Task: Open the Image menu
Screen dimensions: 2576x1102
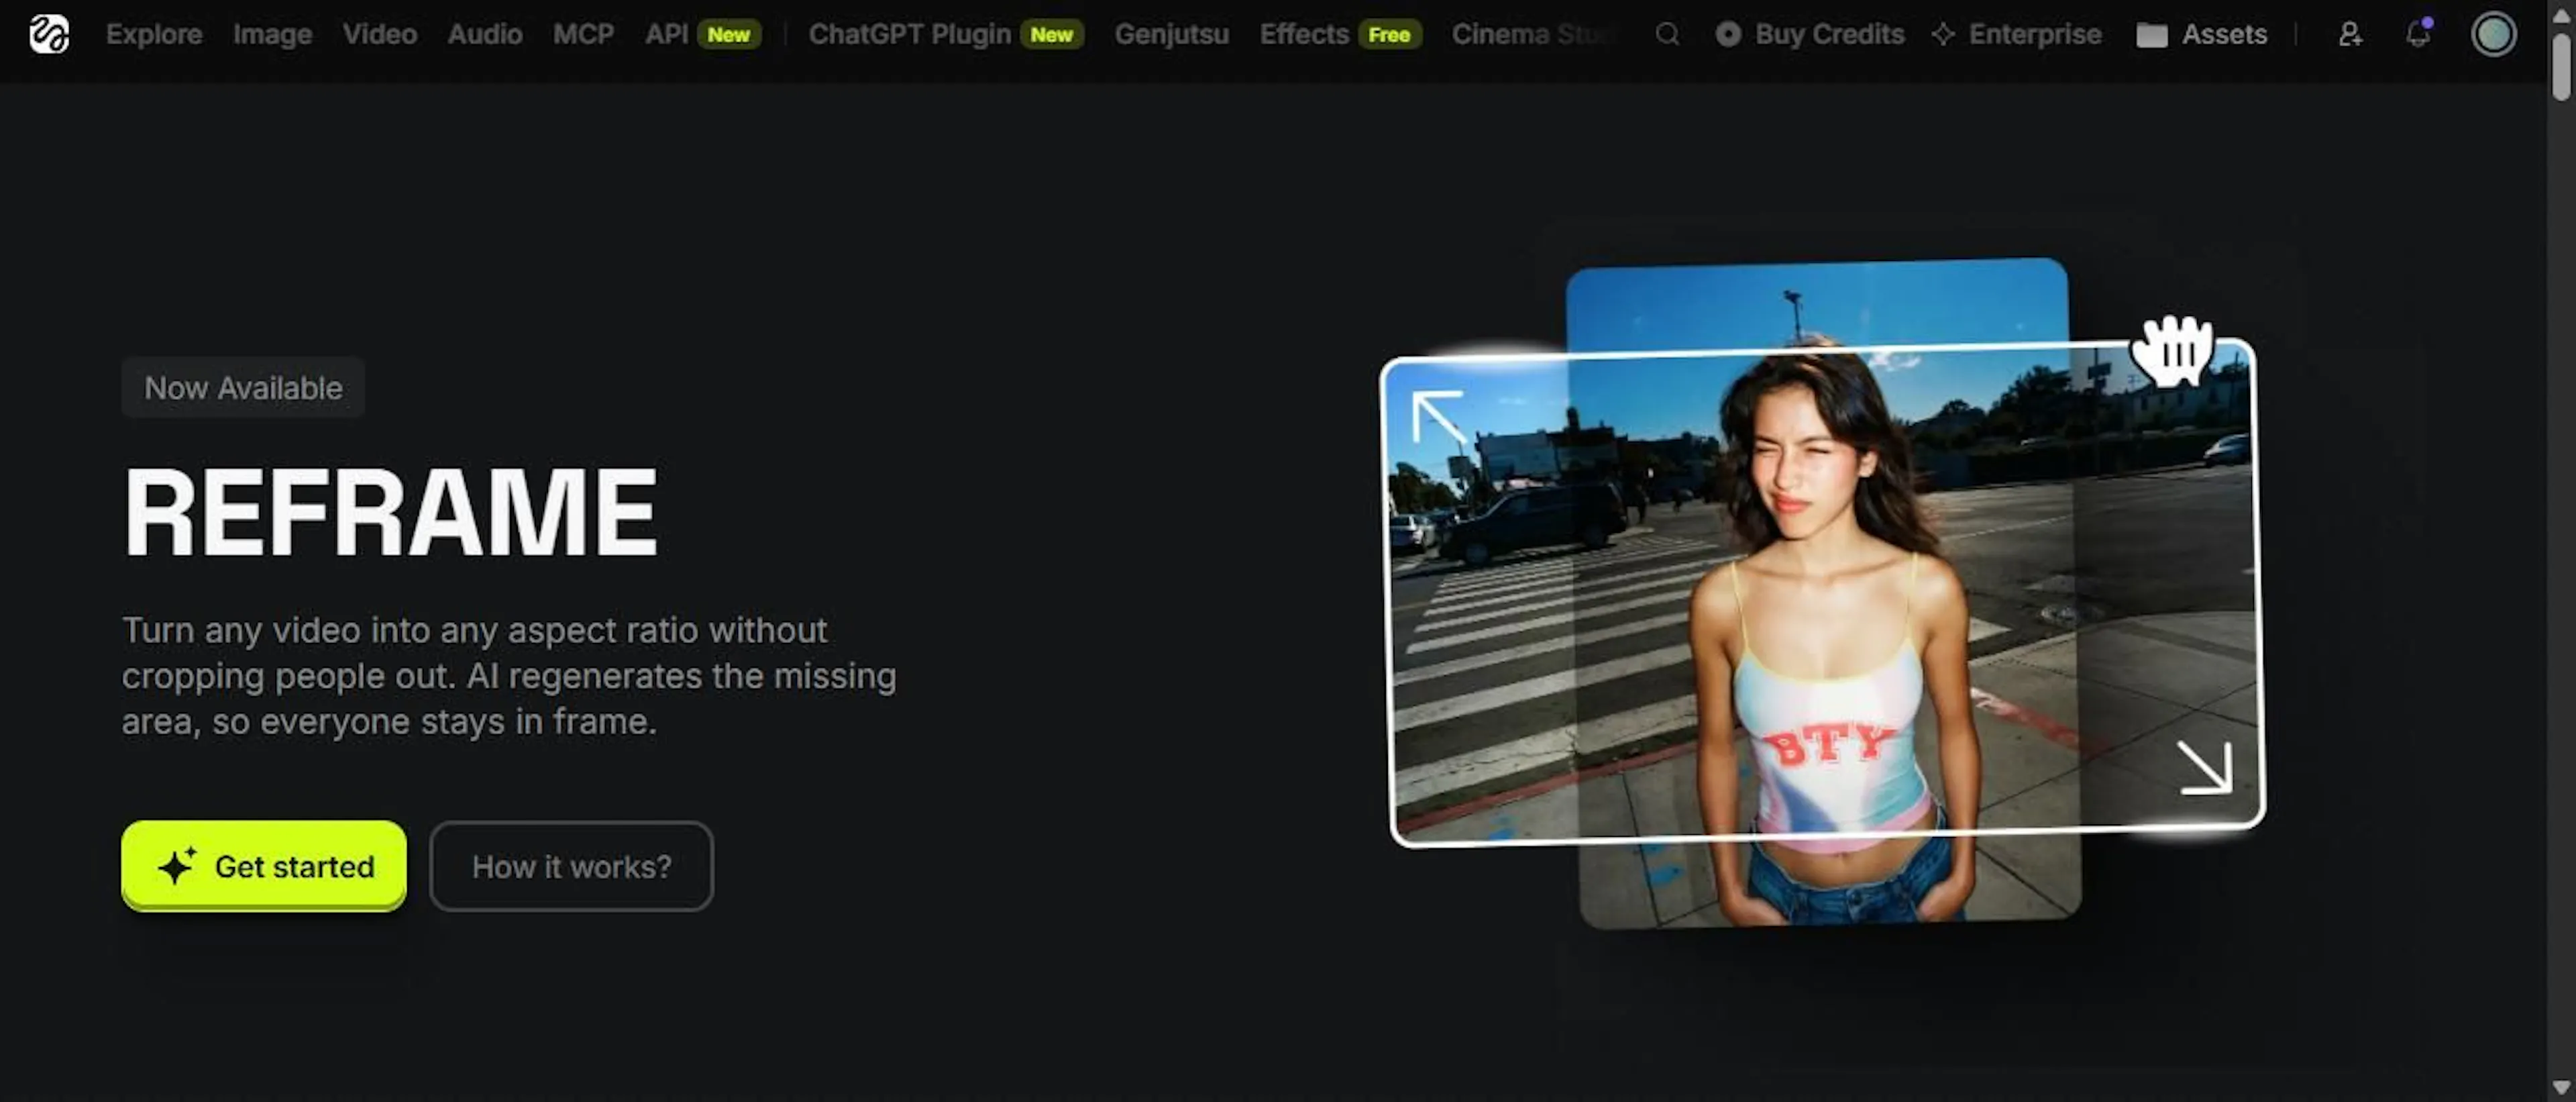Action: click(x=272, y=34)
